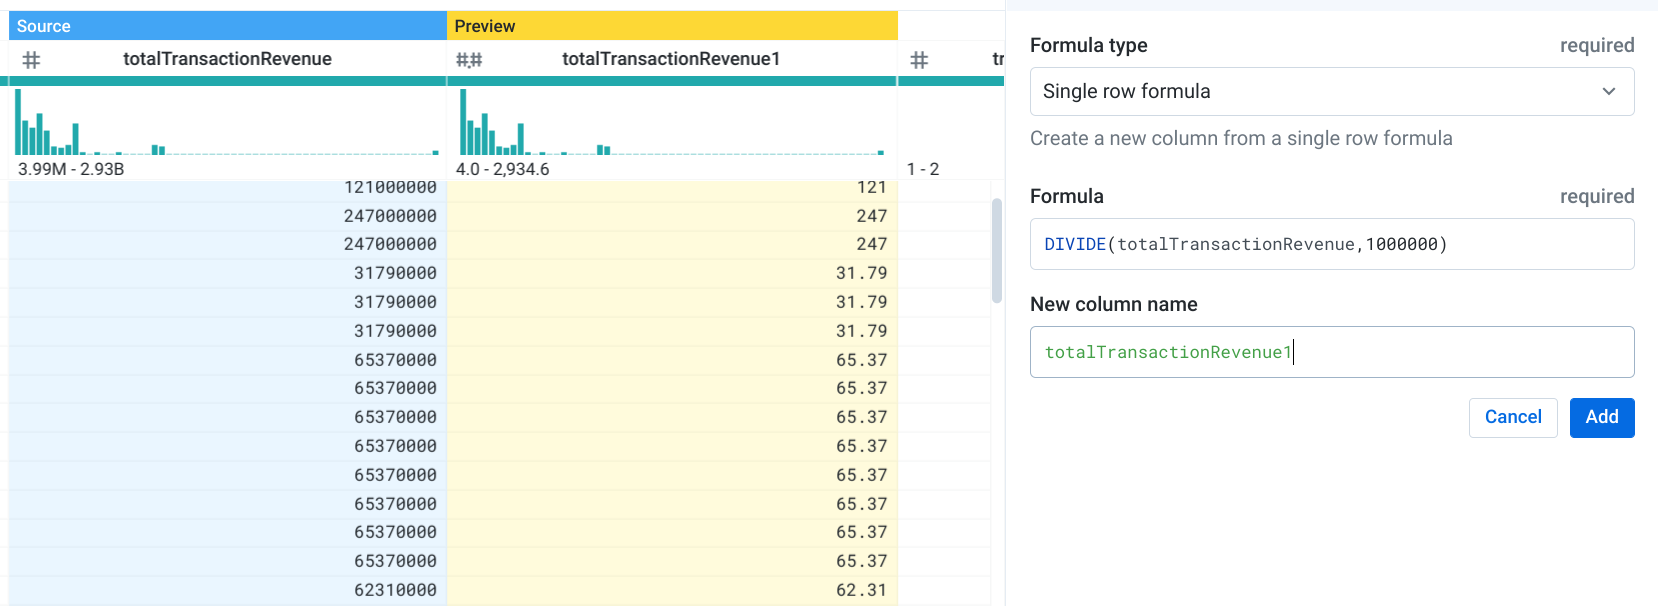The width and height of the screenshot is (1658, 606).
Task: Click into the DIVIDE formula field
Action: coord(1330,245)
